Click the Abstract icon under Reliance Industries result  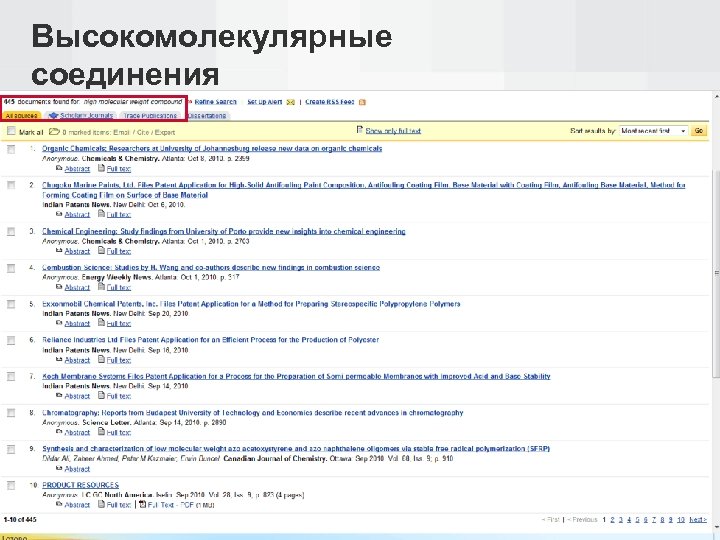pyautogui.click(x=59, y=360)
